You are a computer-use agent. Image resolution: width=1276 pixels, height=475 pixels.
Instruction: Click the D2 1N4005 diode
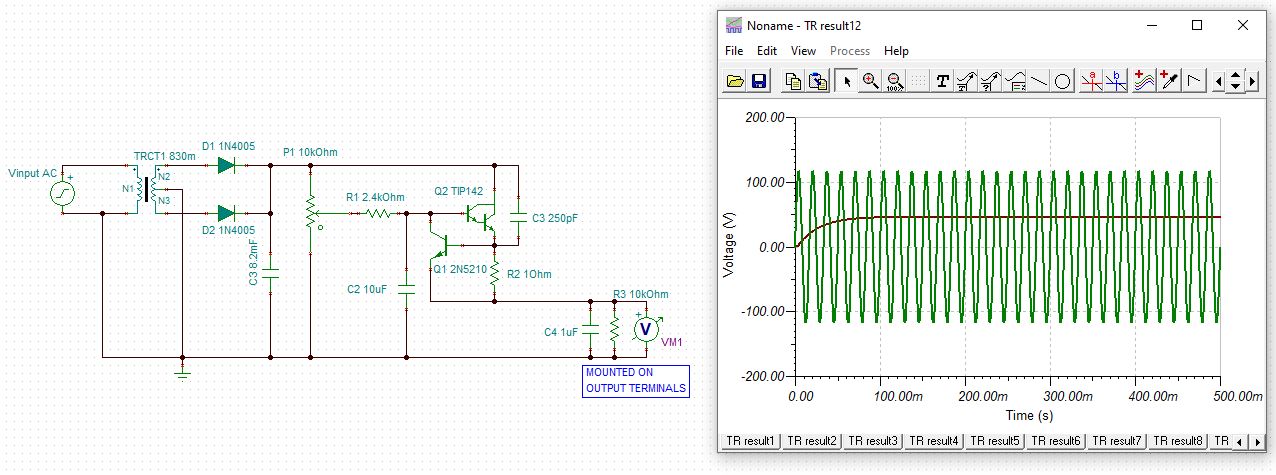pyautogui.click(x=227, y=213)
